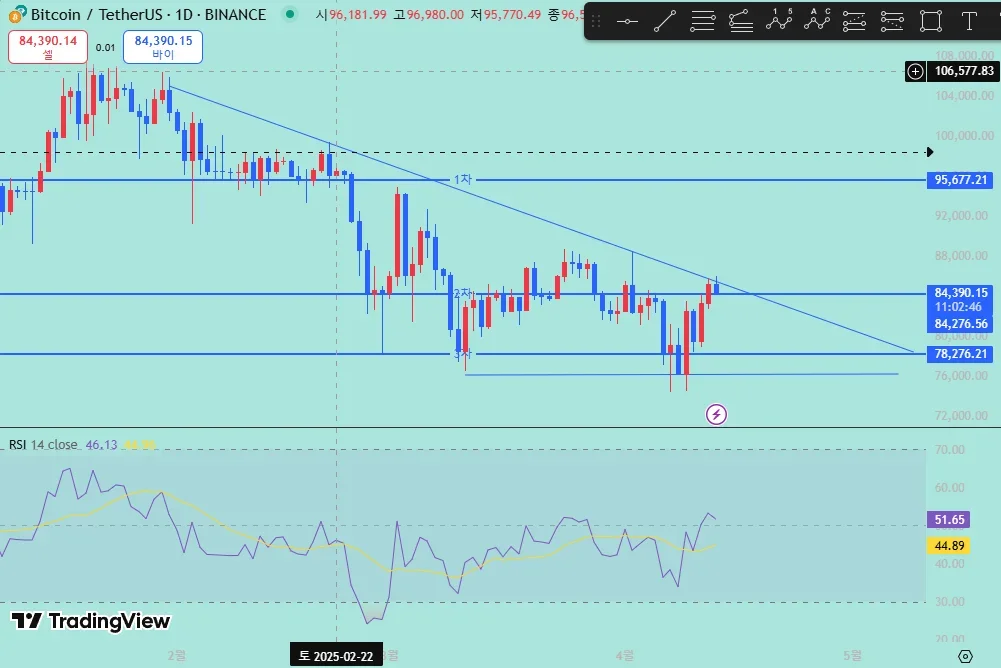Click the Bitcoin symbol logo
The image size is (1001, 668).
click(17, 13)
